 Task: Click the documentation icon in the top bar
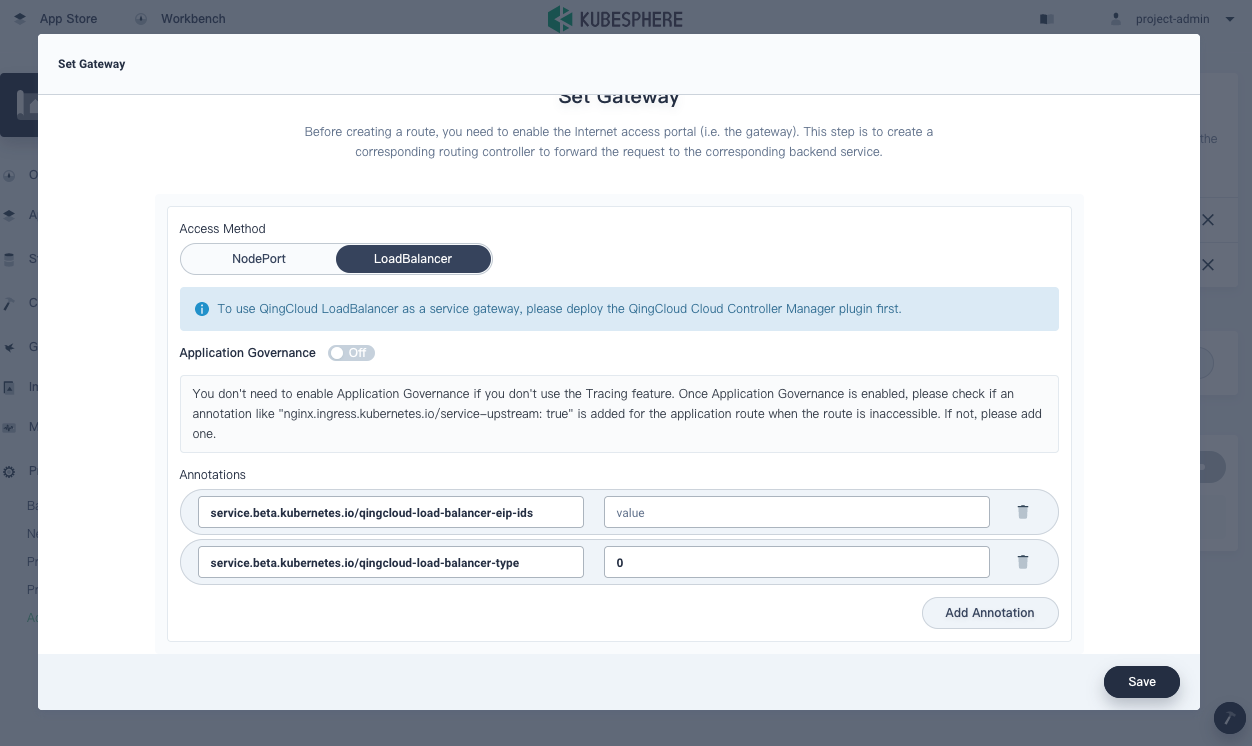click(1047, 19)
